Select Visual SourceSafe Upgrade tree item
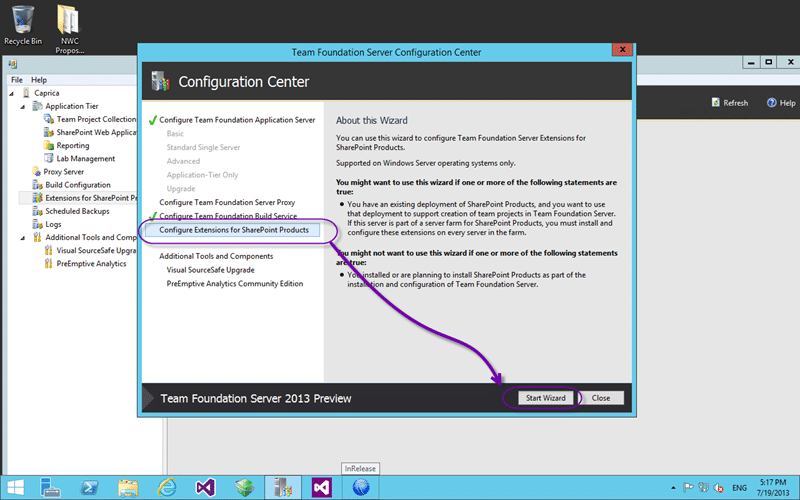This screenshot has height=500, width=800. pyautogui.click(x=96, y=251)
